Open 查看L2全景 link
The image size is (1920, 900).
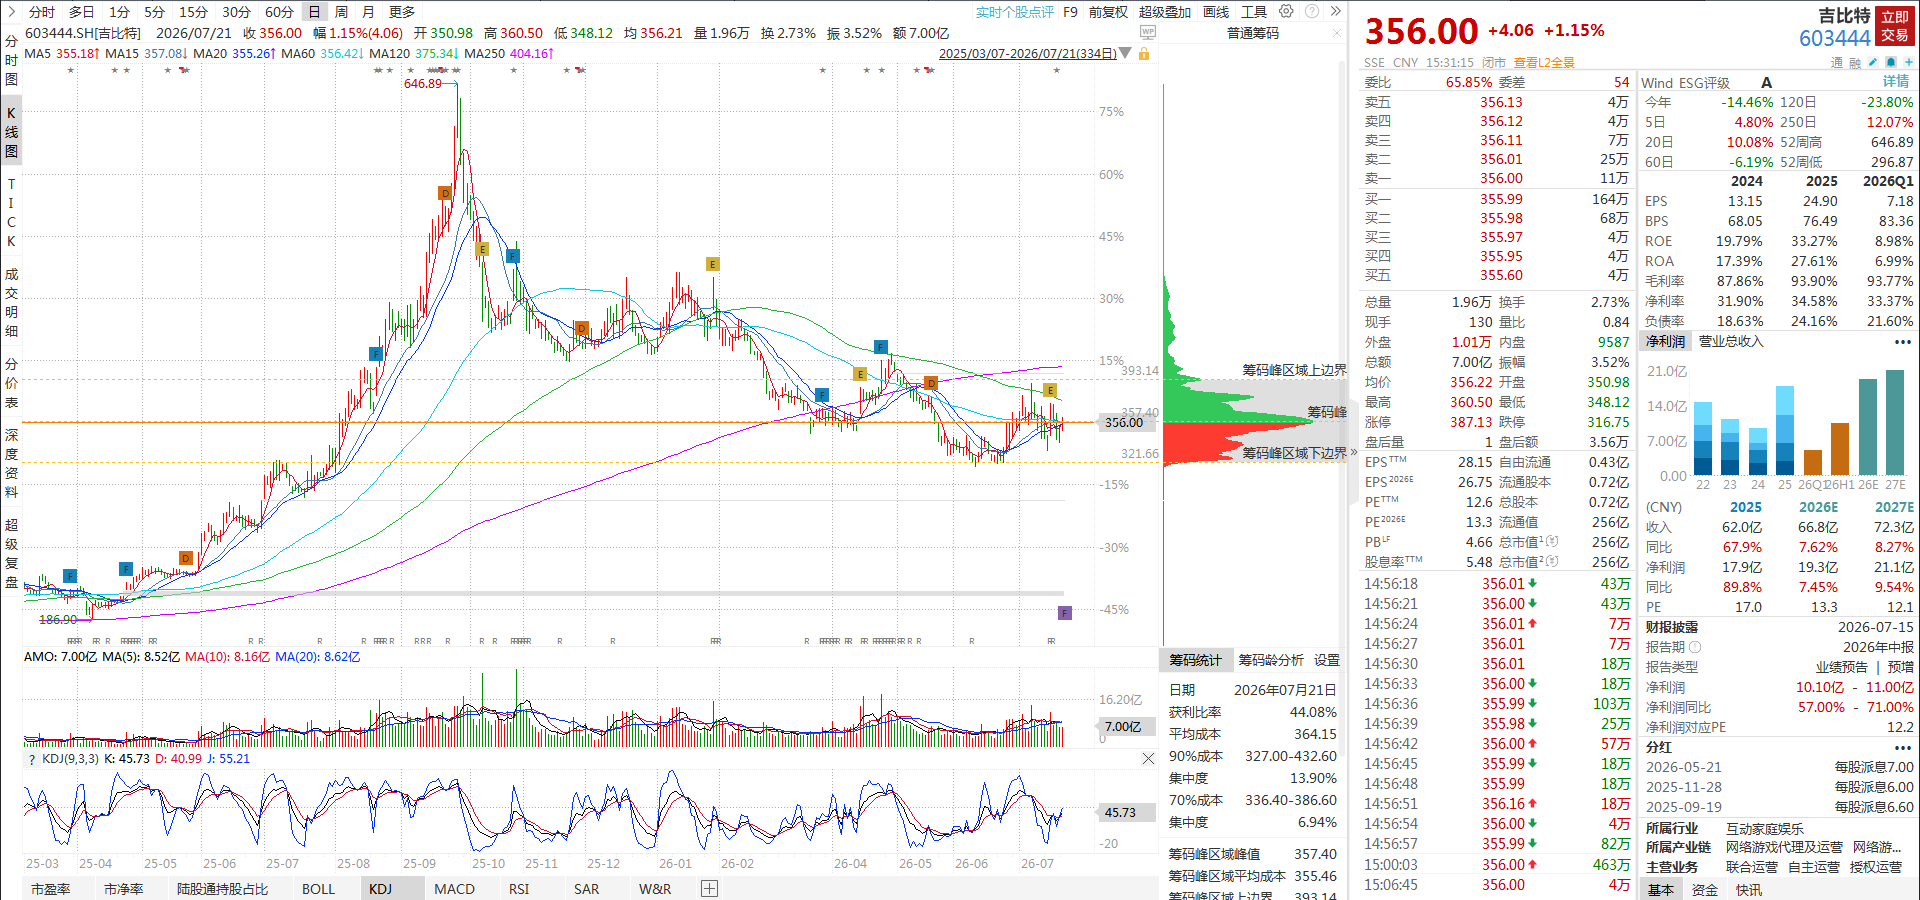[1544, 62]
